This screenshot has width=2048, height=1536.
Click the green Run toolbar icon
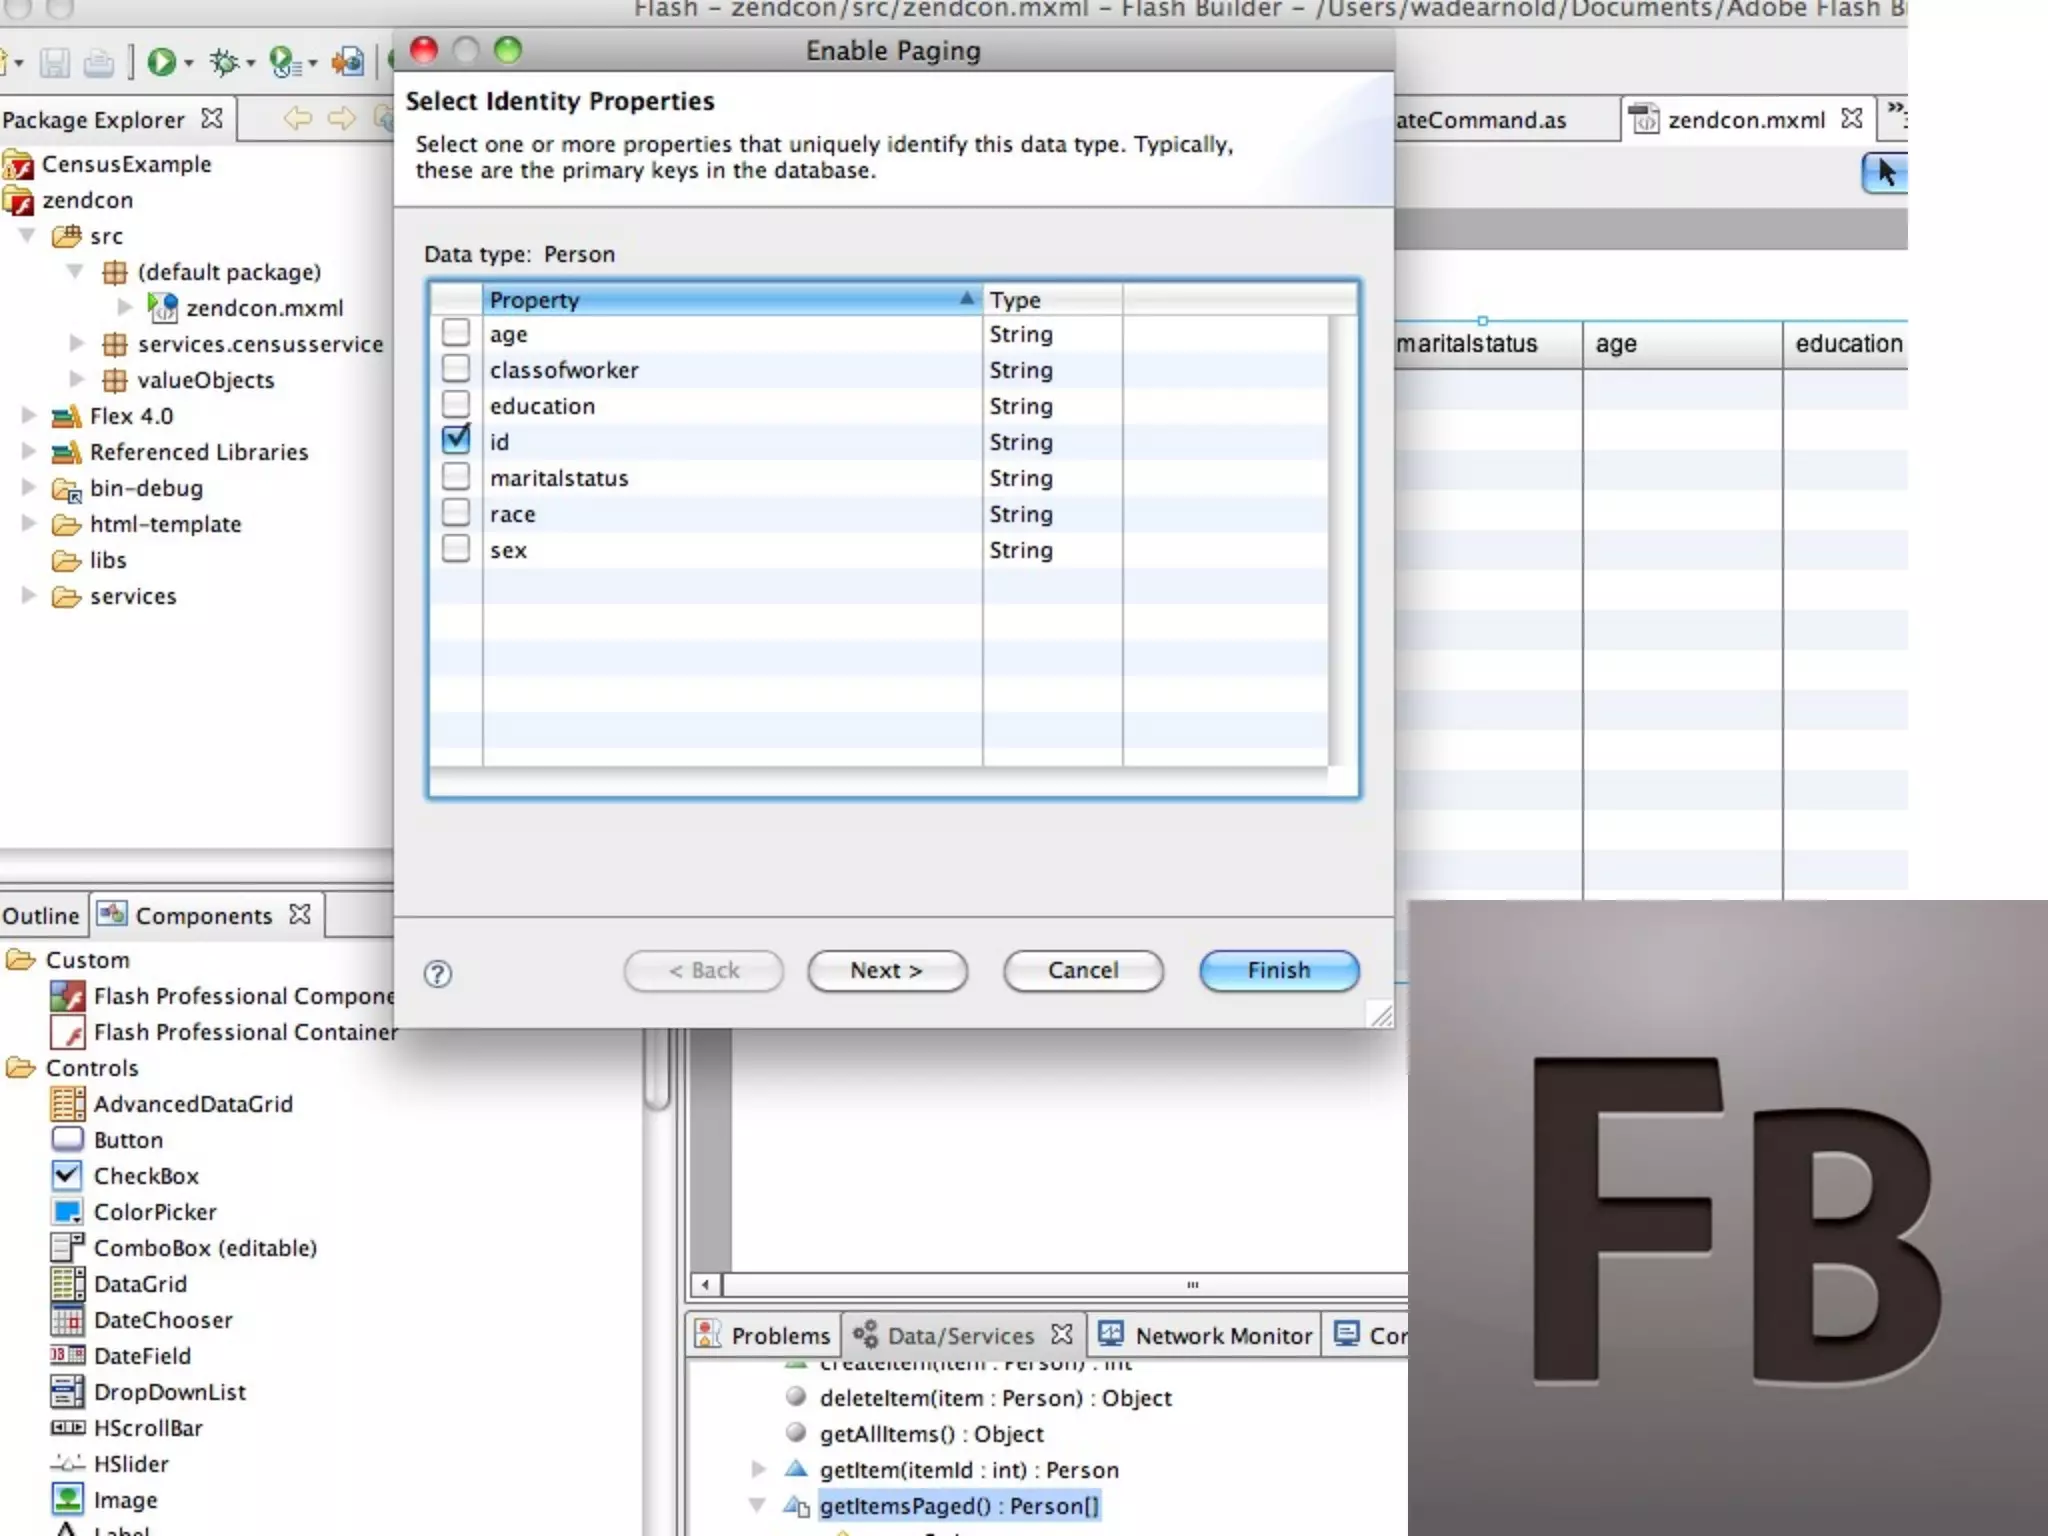(x=161, y=63)
